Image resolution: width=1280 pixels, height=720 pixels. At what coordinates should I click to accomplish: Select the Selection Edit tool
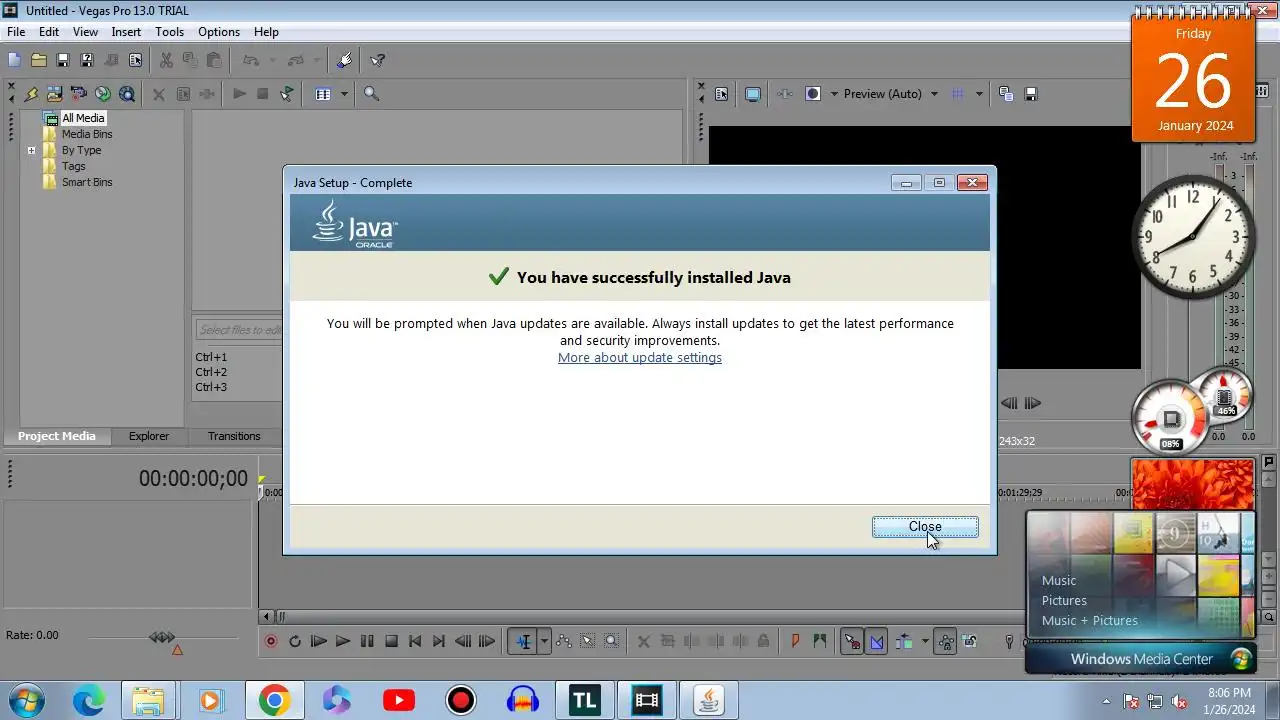(588, 641)
